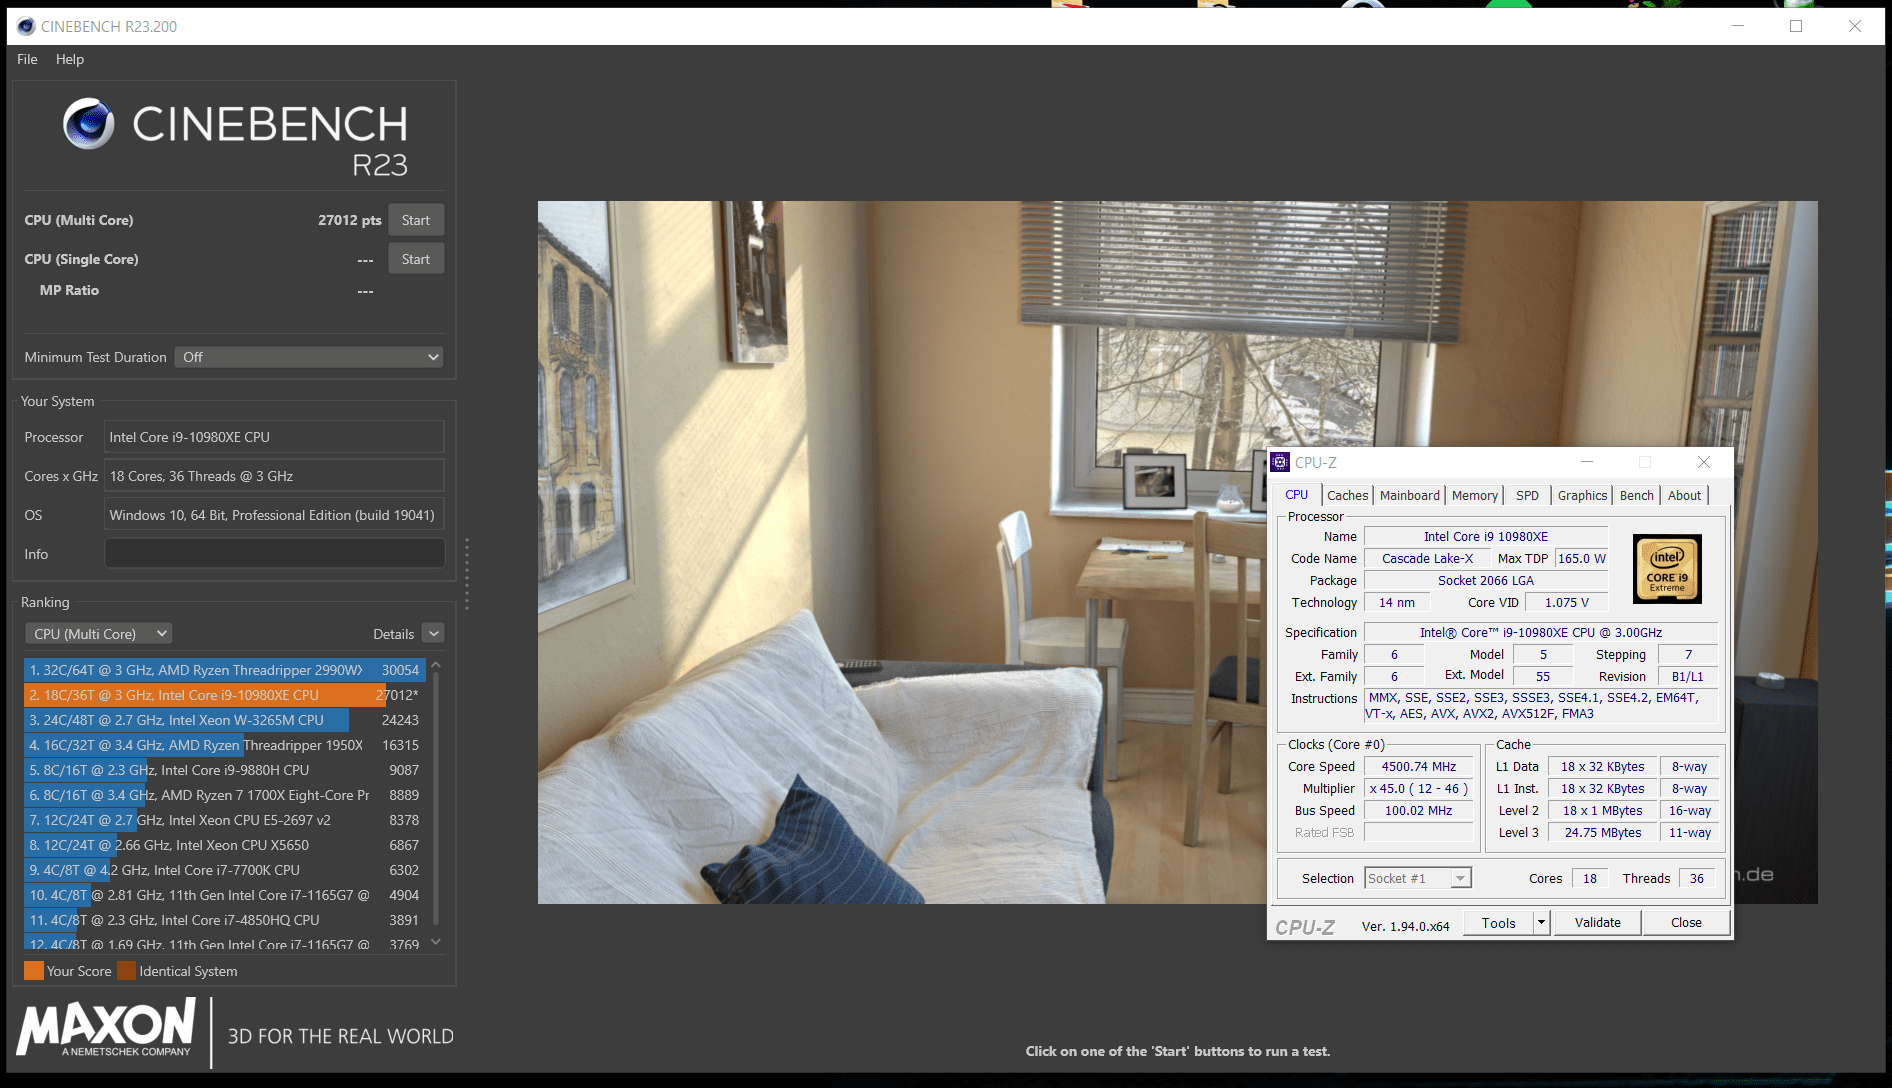Click the Intel Core i9 Extreme logo

(x=1667, y=569)
